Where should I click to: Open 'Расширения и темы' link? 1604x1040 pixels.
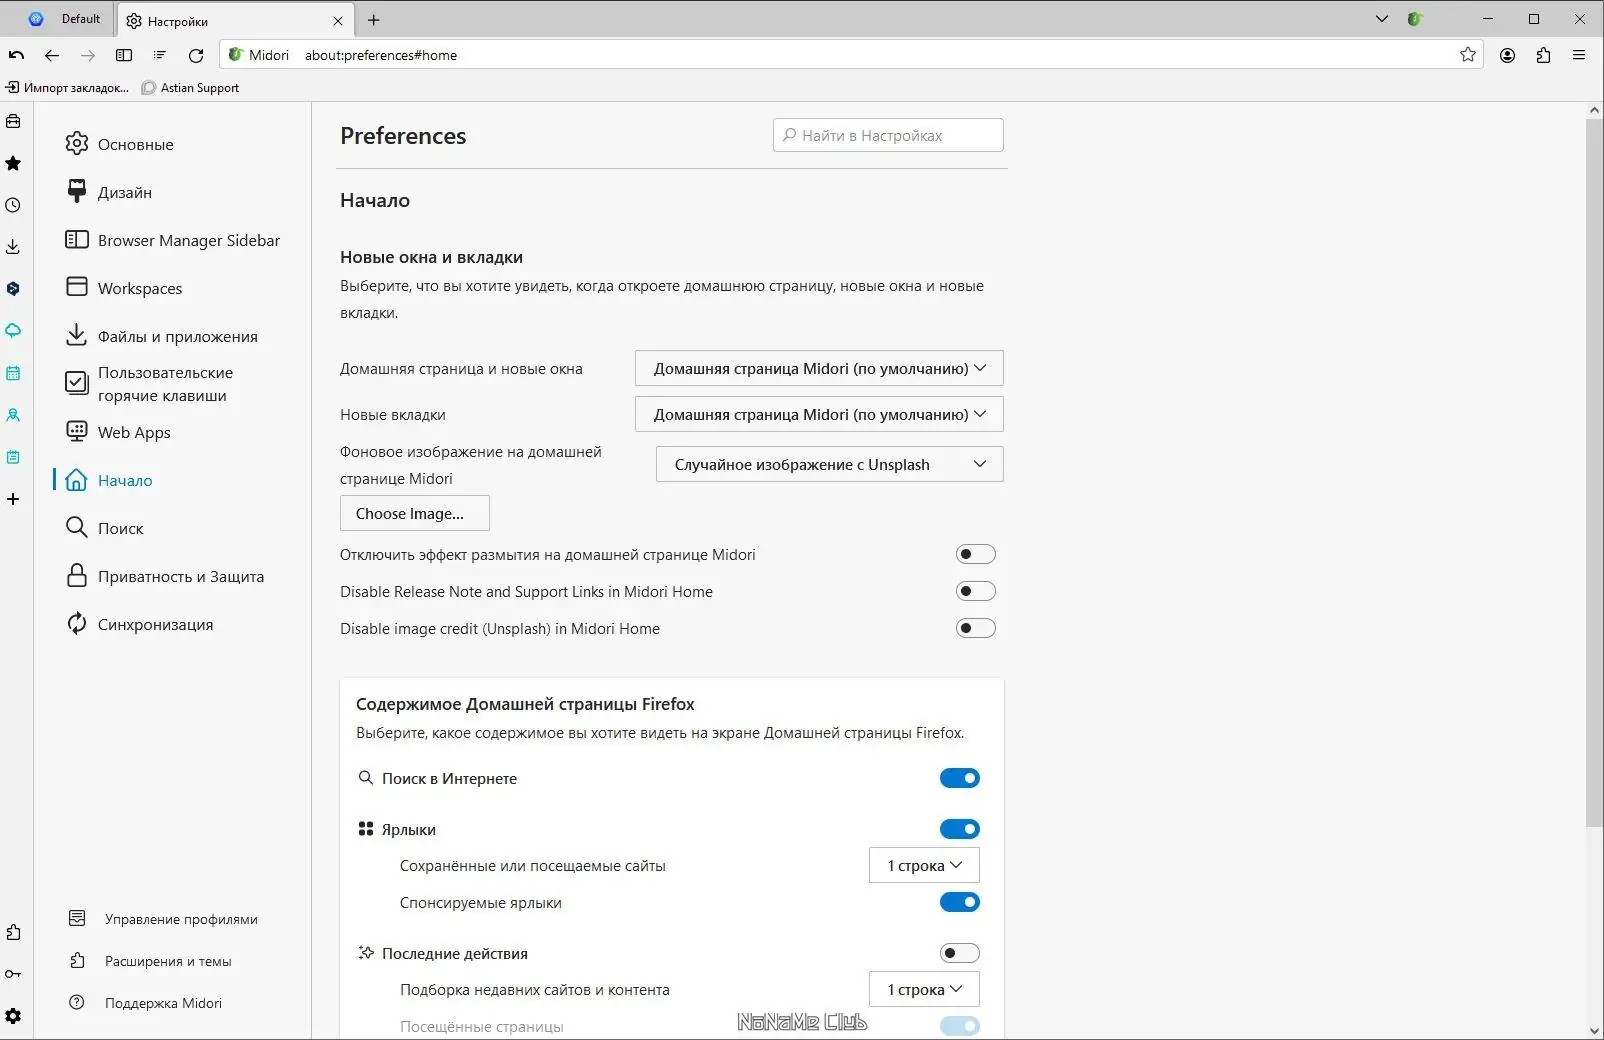click(150, 961)
